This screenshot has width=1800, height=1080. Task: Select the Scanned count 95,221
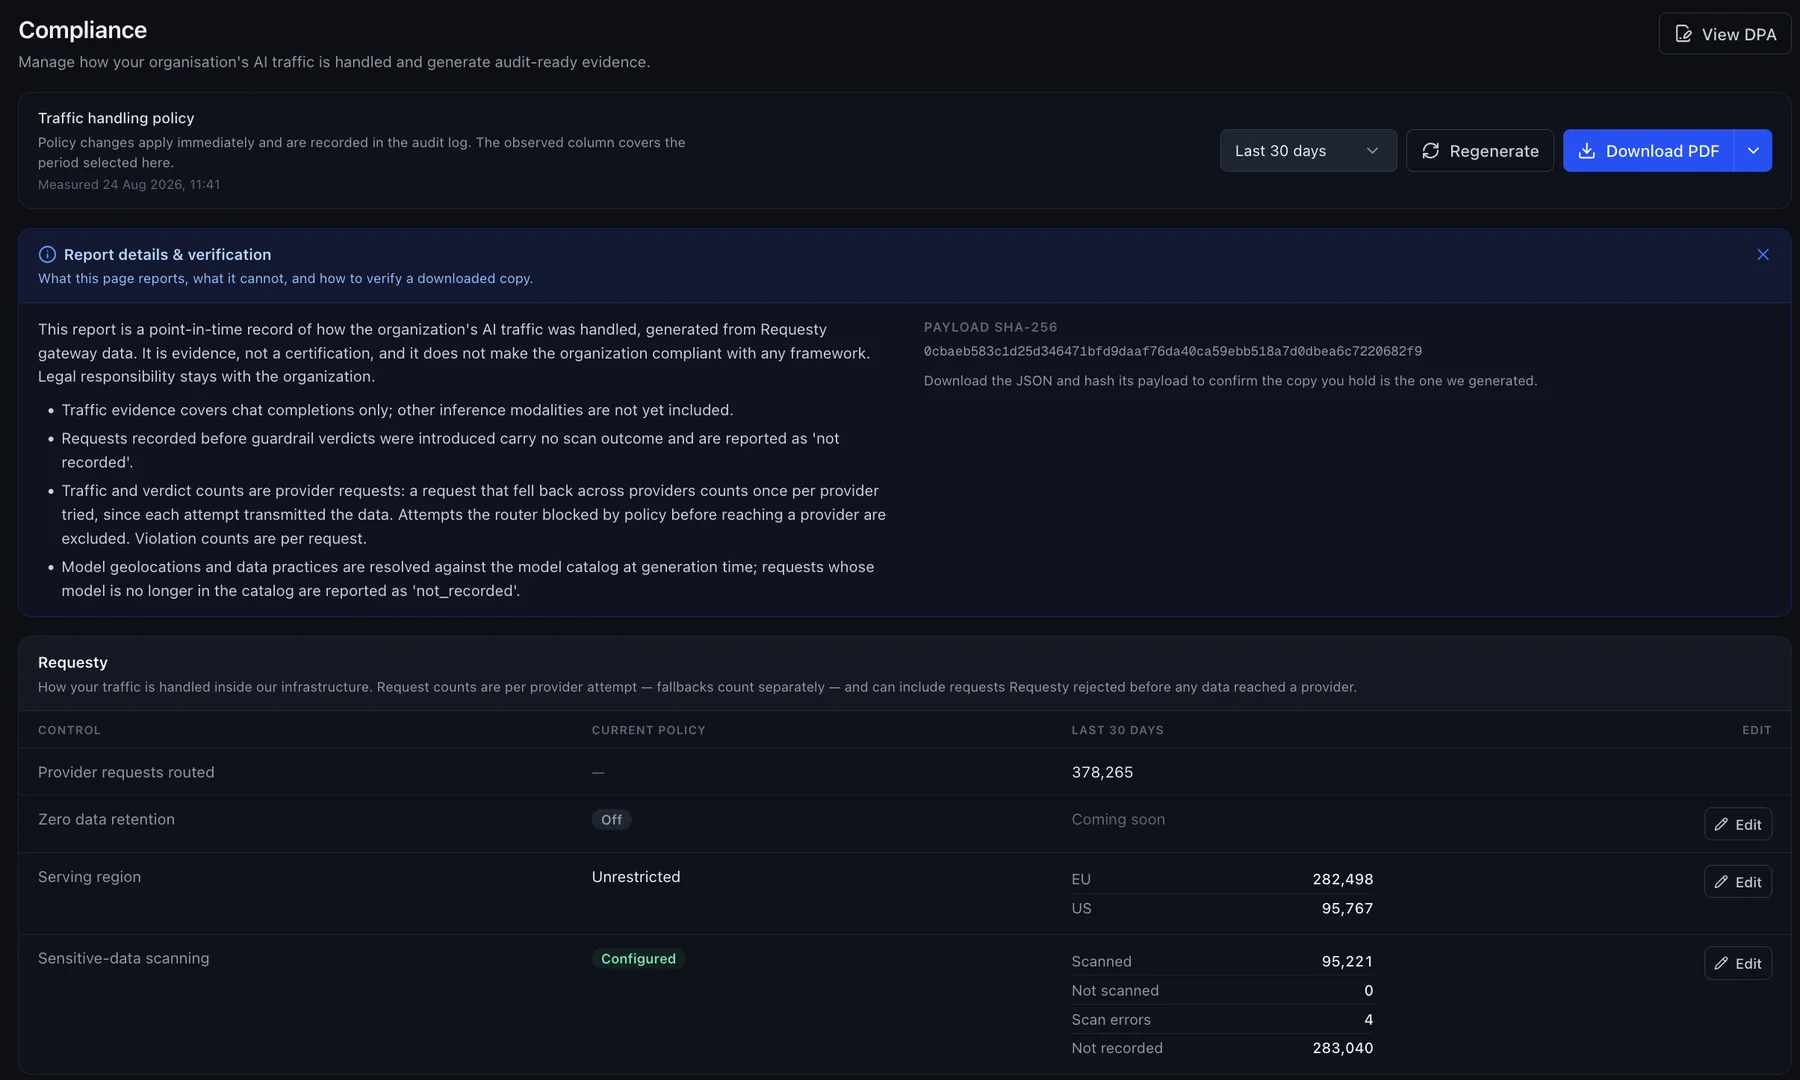click(1347, 962)
